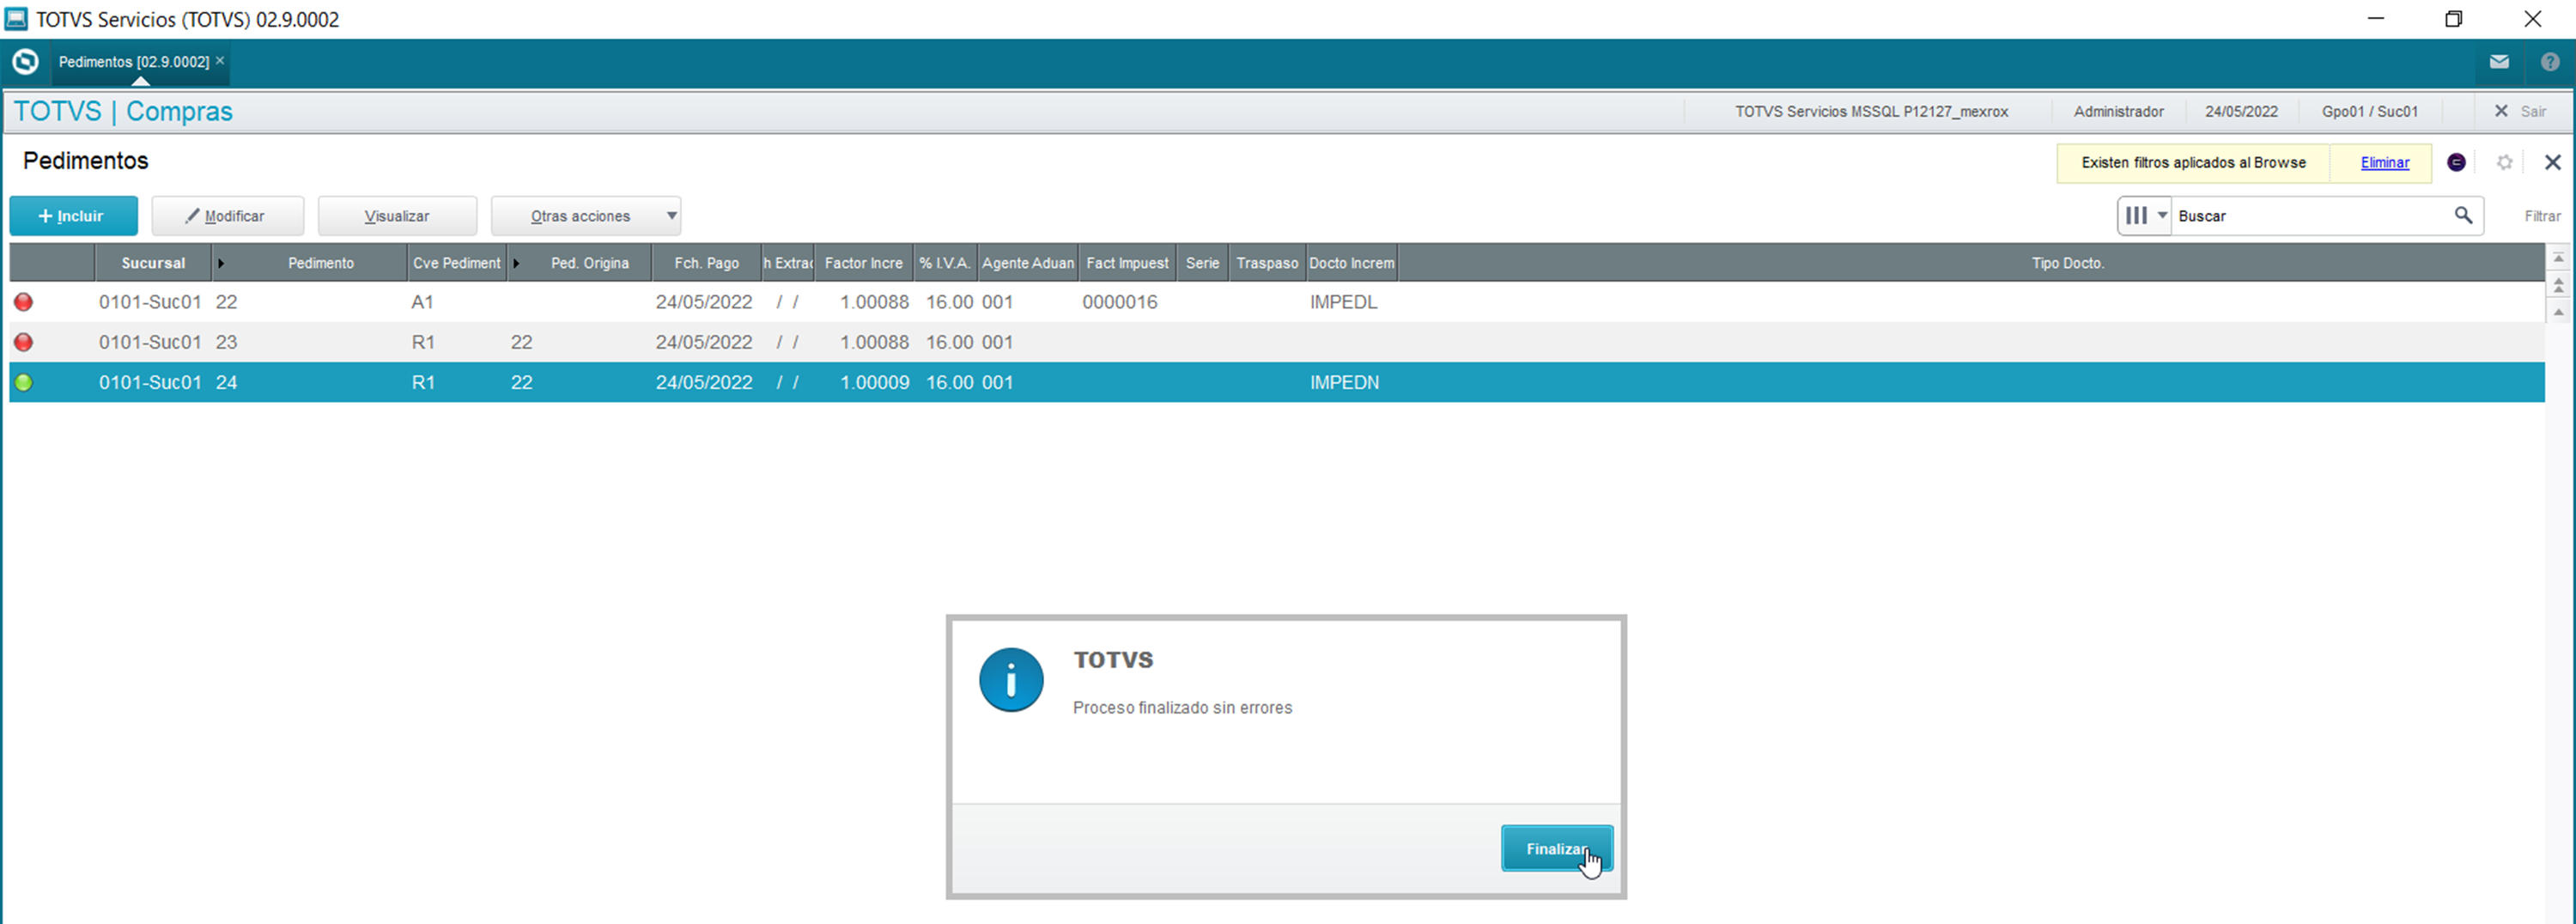
Task: Click the application window title icon
Action: 16,19
